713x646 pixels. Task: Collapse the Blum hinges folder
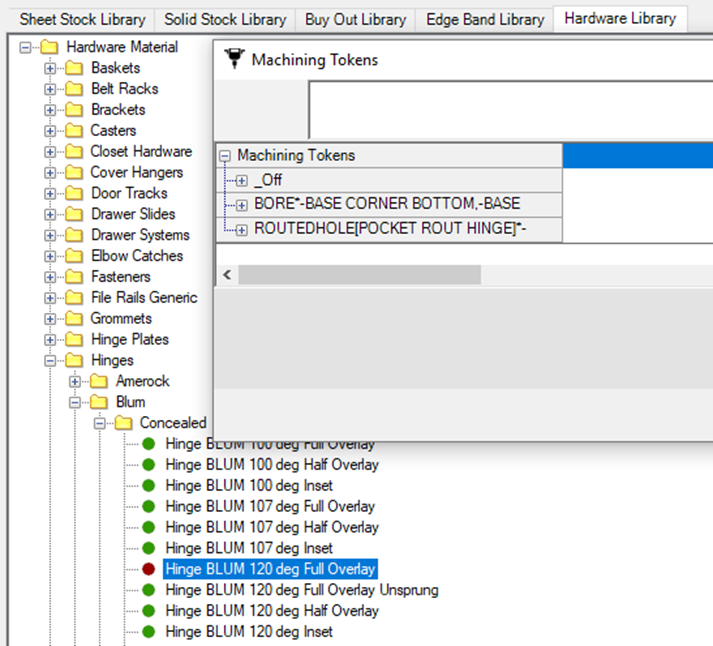tap(75, 402)
